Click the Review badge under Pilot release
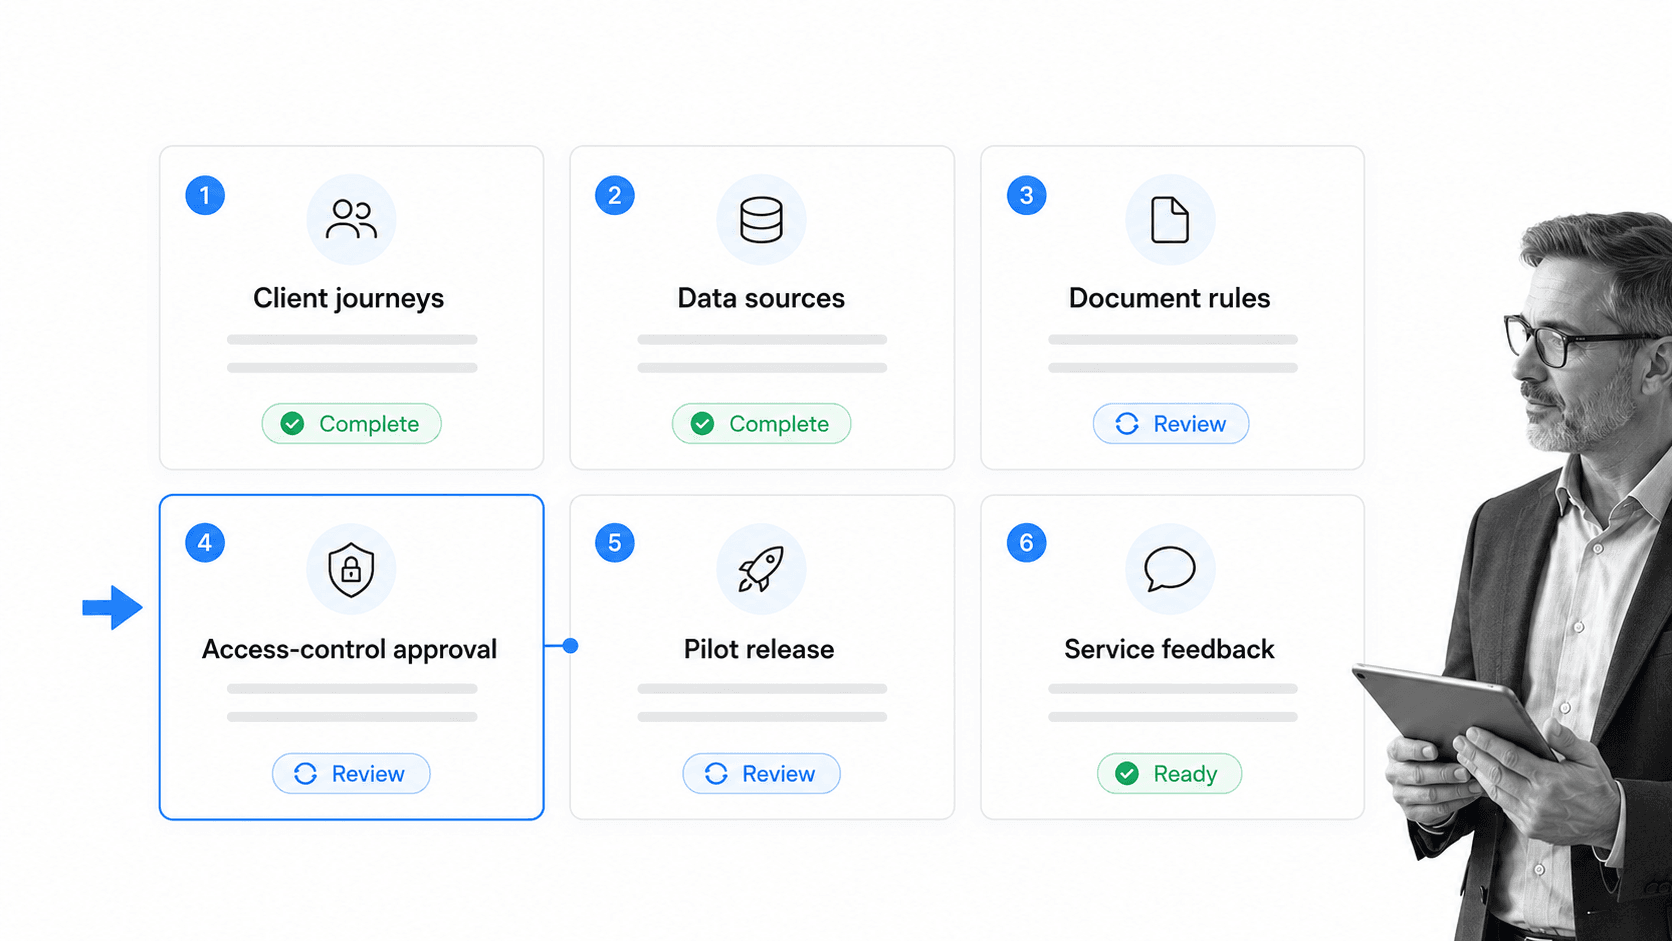 [x=761, y=774]
